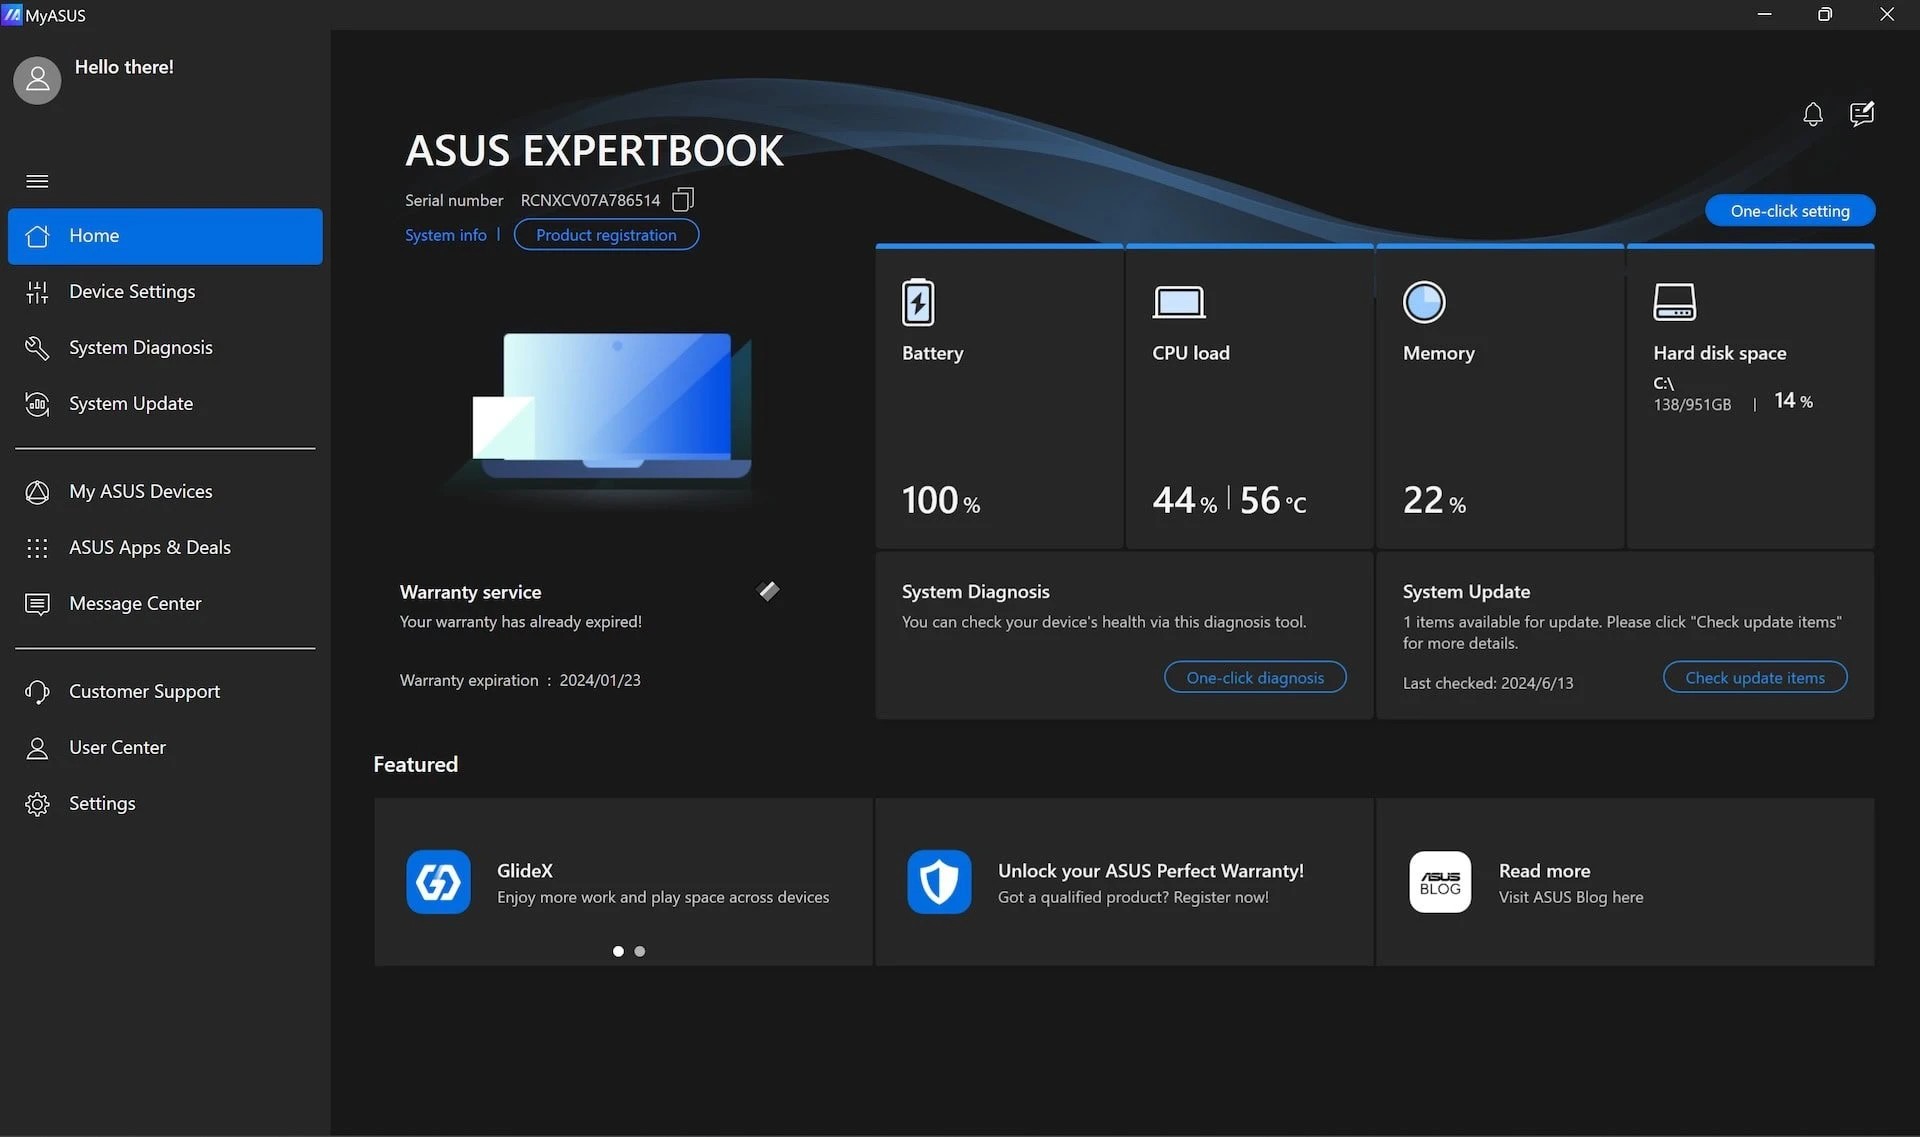Click the Check update items button
This screenshot has width=1920, height=1137.
(1754, 677)
